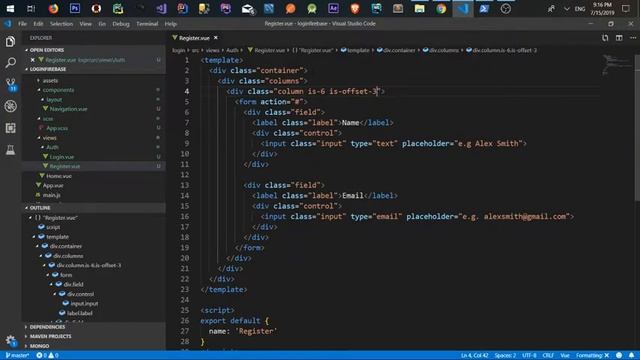The width and height of the screenshot is (640, 360).
Task: Click the Windows Start button
Action: click(10, 9)
